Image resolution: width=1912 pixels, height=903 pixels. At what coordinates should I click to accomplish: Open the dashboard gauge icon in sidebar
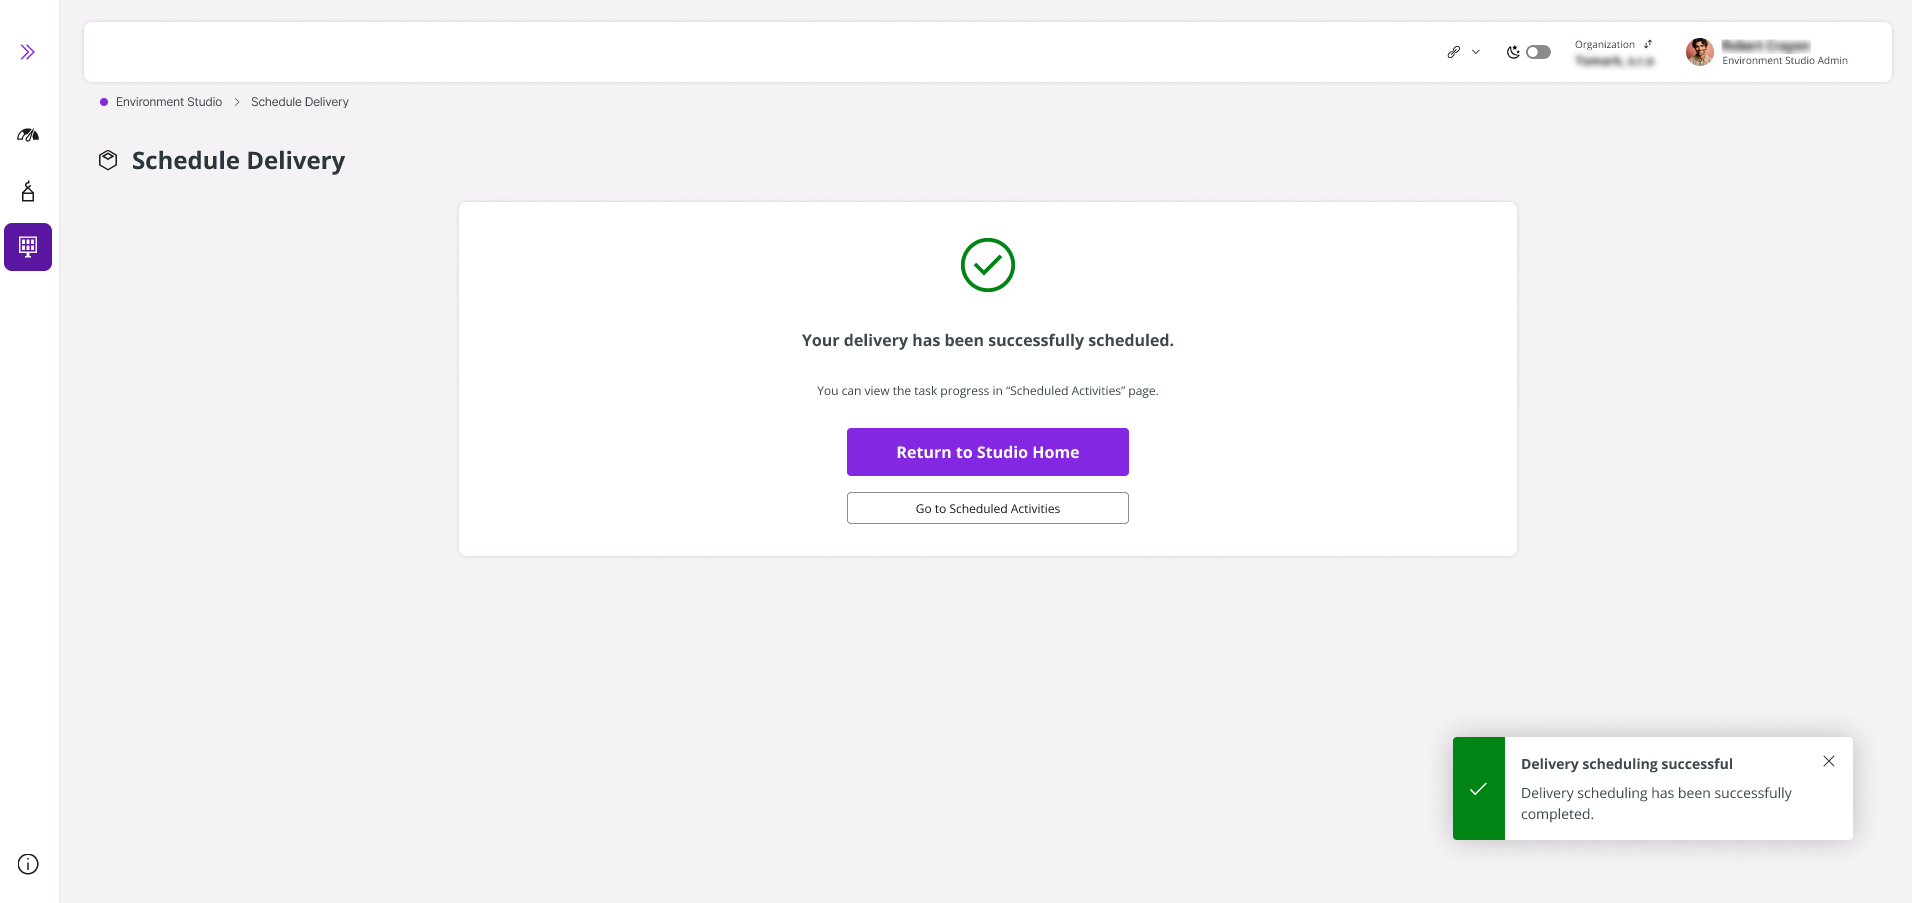28,135
